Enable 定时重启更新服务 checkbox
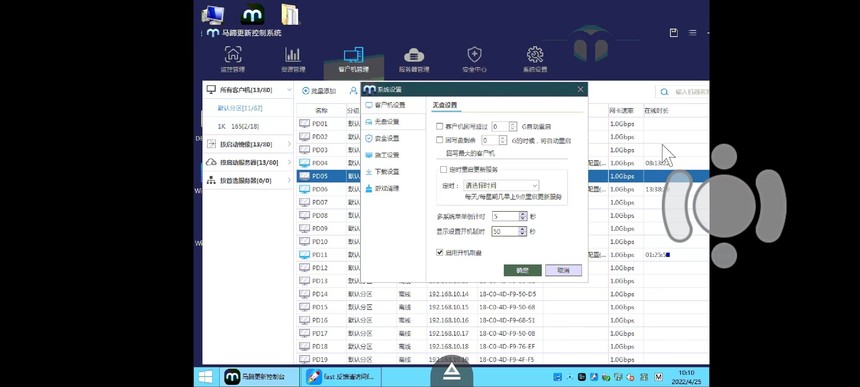 [444, 170]
